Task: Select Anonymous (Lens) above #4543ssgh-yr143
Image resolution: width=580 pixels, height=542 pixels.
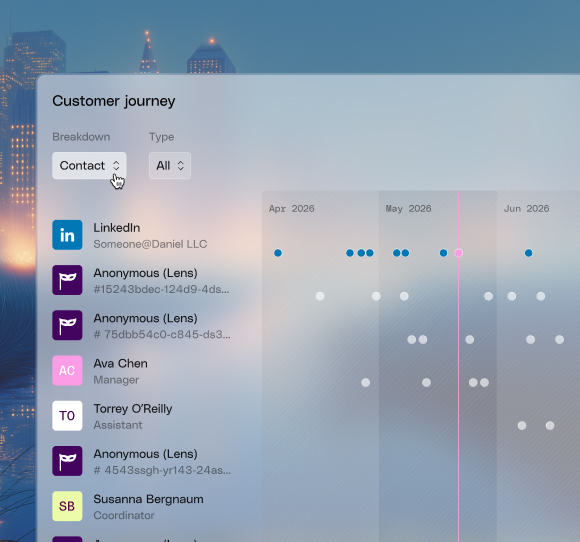Action: (145, 454)
